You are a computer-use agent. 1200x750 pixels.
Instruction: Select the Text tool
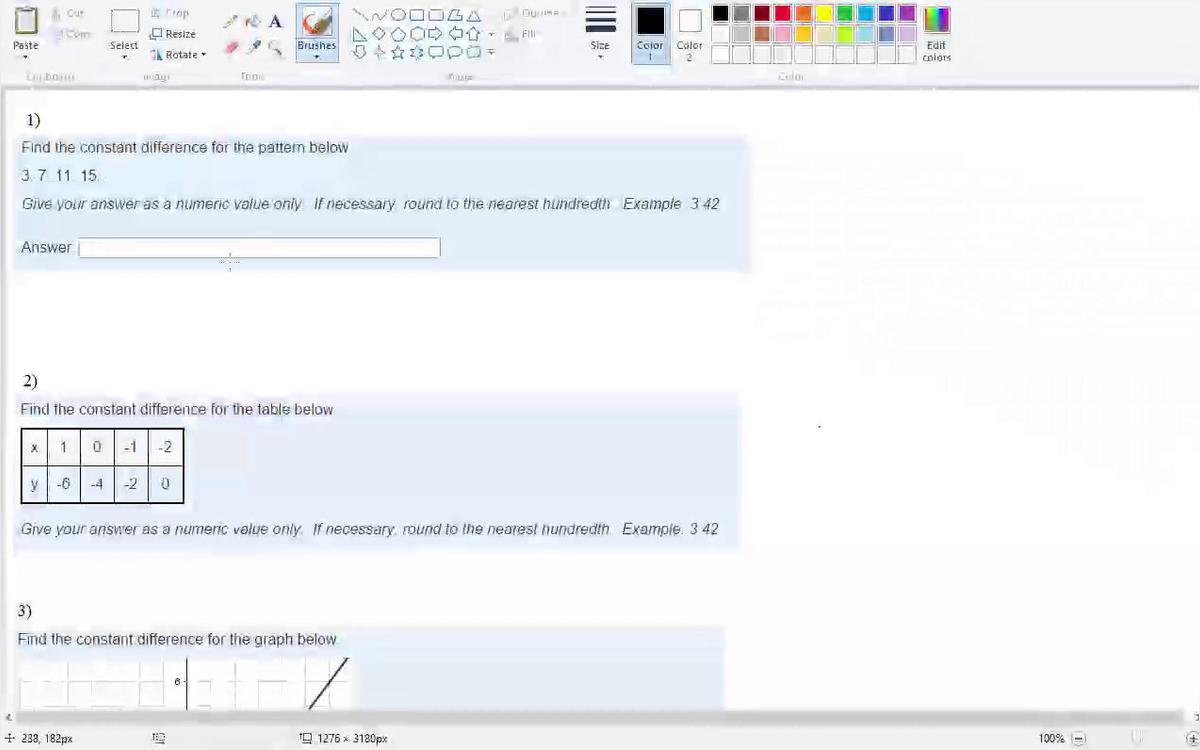[x=275, y=22]
